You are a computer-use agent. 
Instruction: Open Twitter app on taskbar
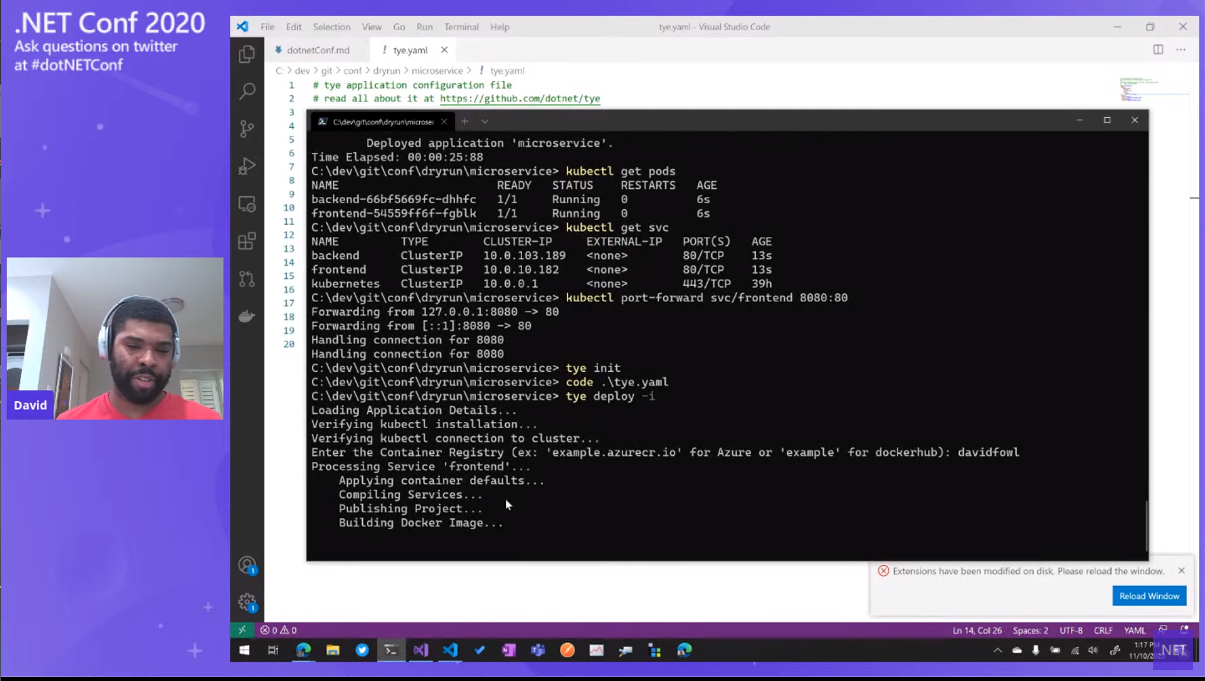click(x=362, y=650)
